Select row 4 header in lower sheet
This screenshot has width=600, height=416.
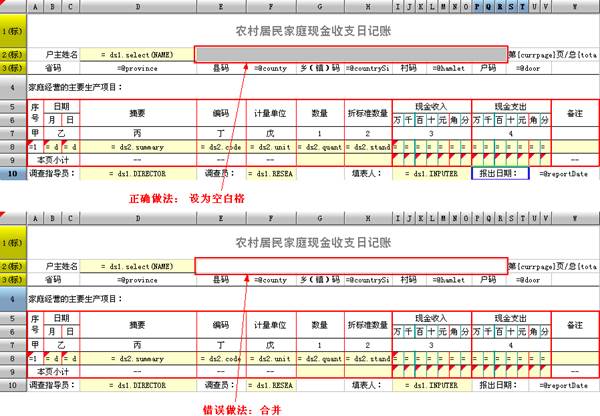(x=10, y=298)
